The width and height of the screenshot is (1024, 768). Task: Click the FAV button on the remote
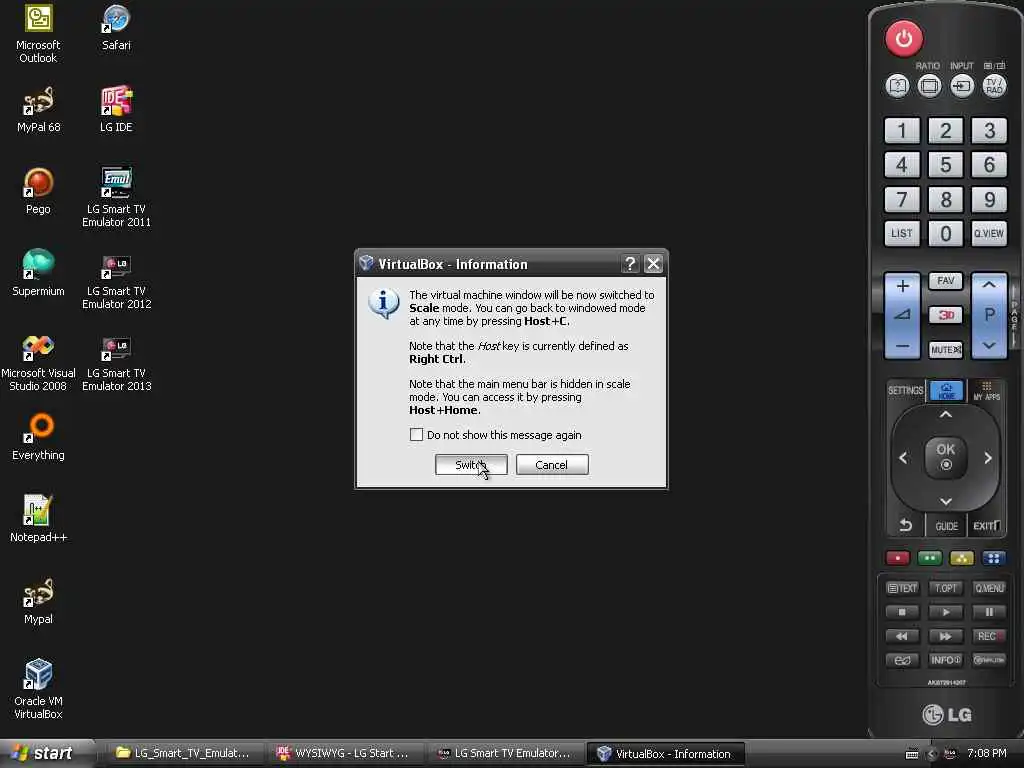946,281
